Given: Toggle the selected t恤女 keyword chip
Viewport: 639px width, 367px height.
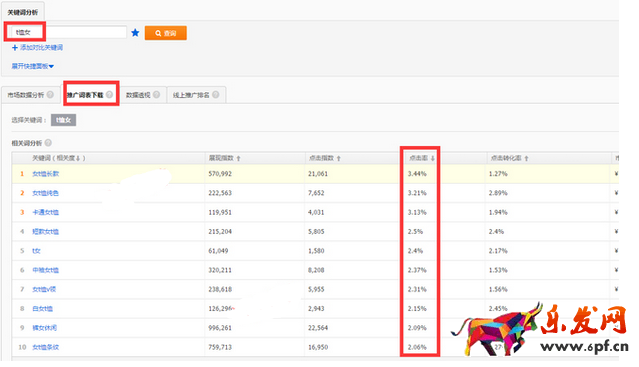Looking at the screenshot, I should pyautogui.click(x=64, y=120).
